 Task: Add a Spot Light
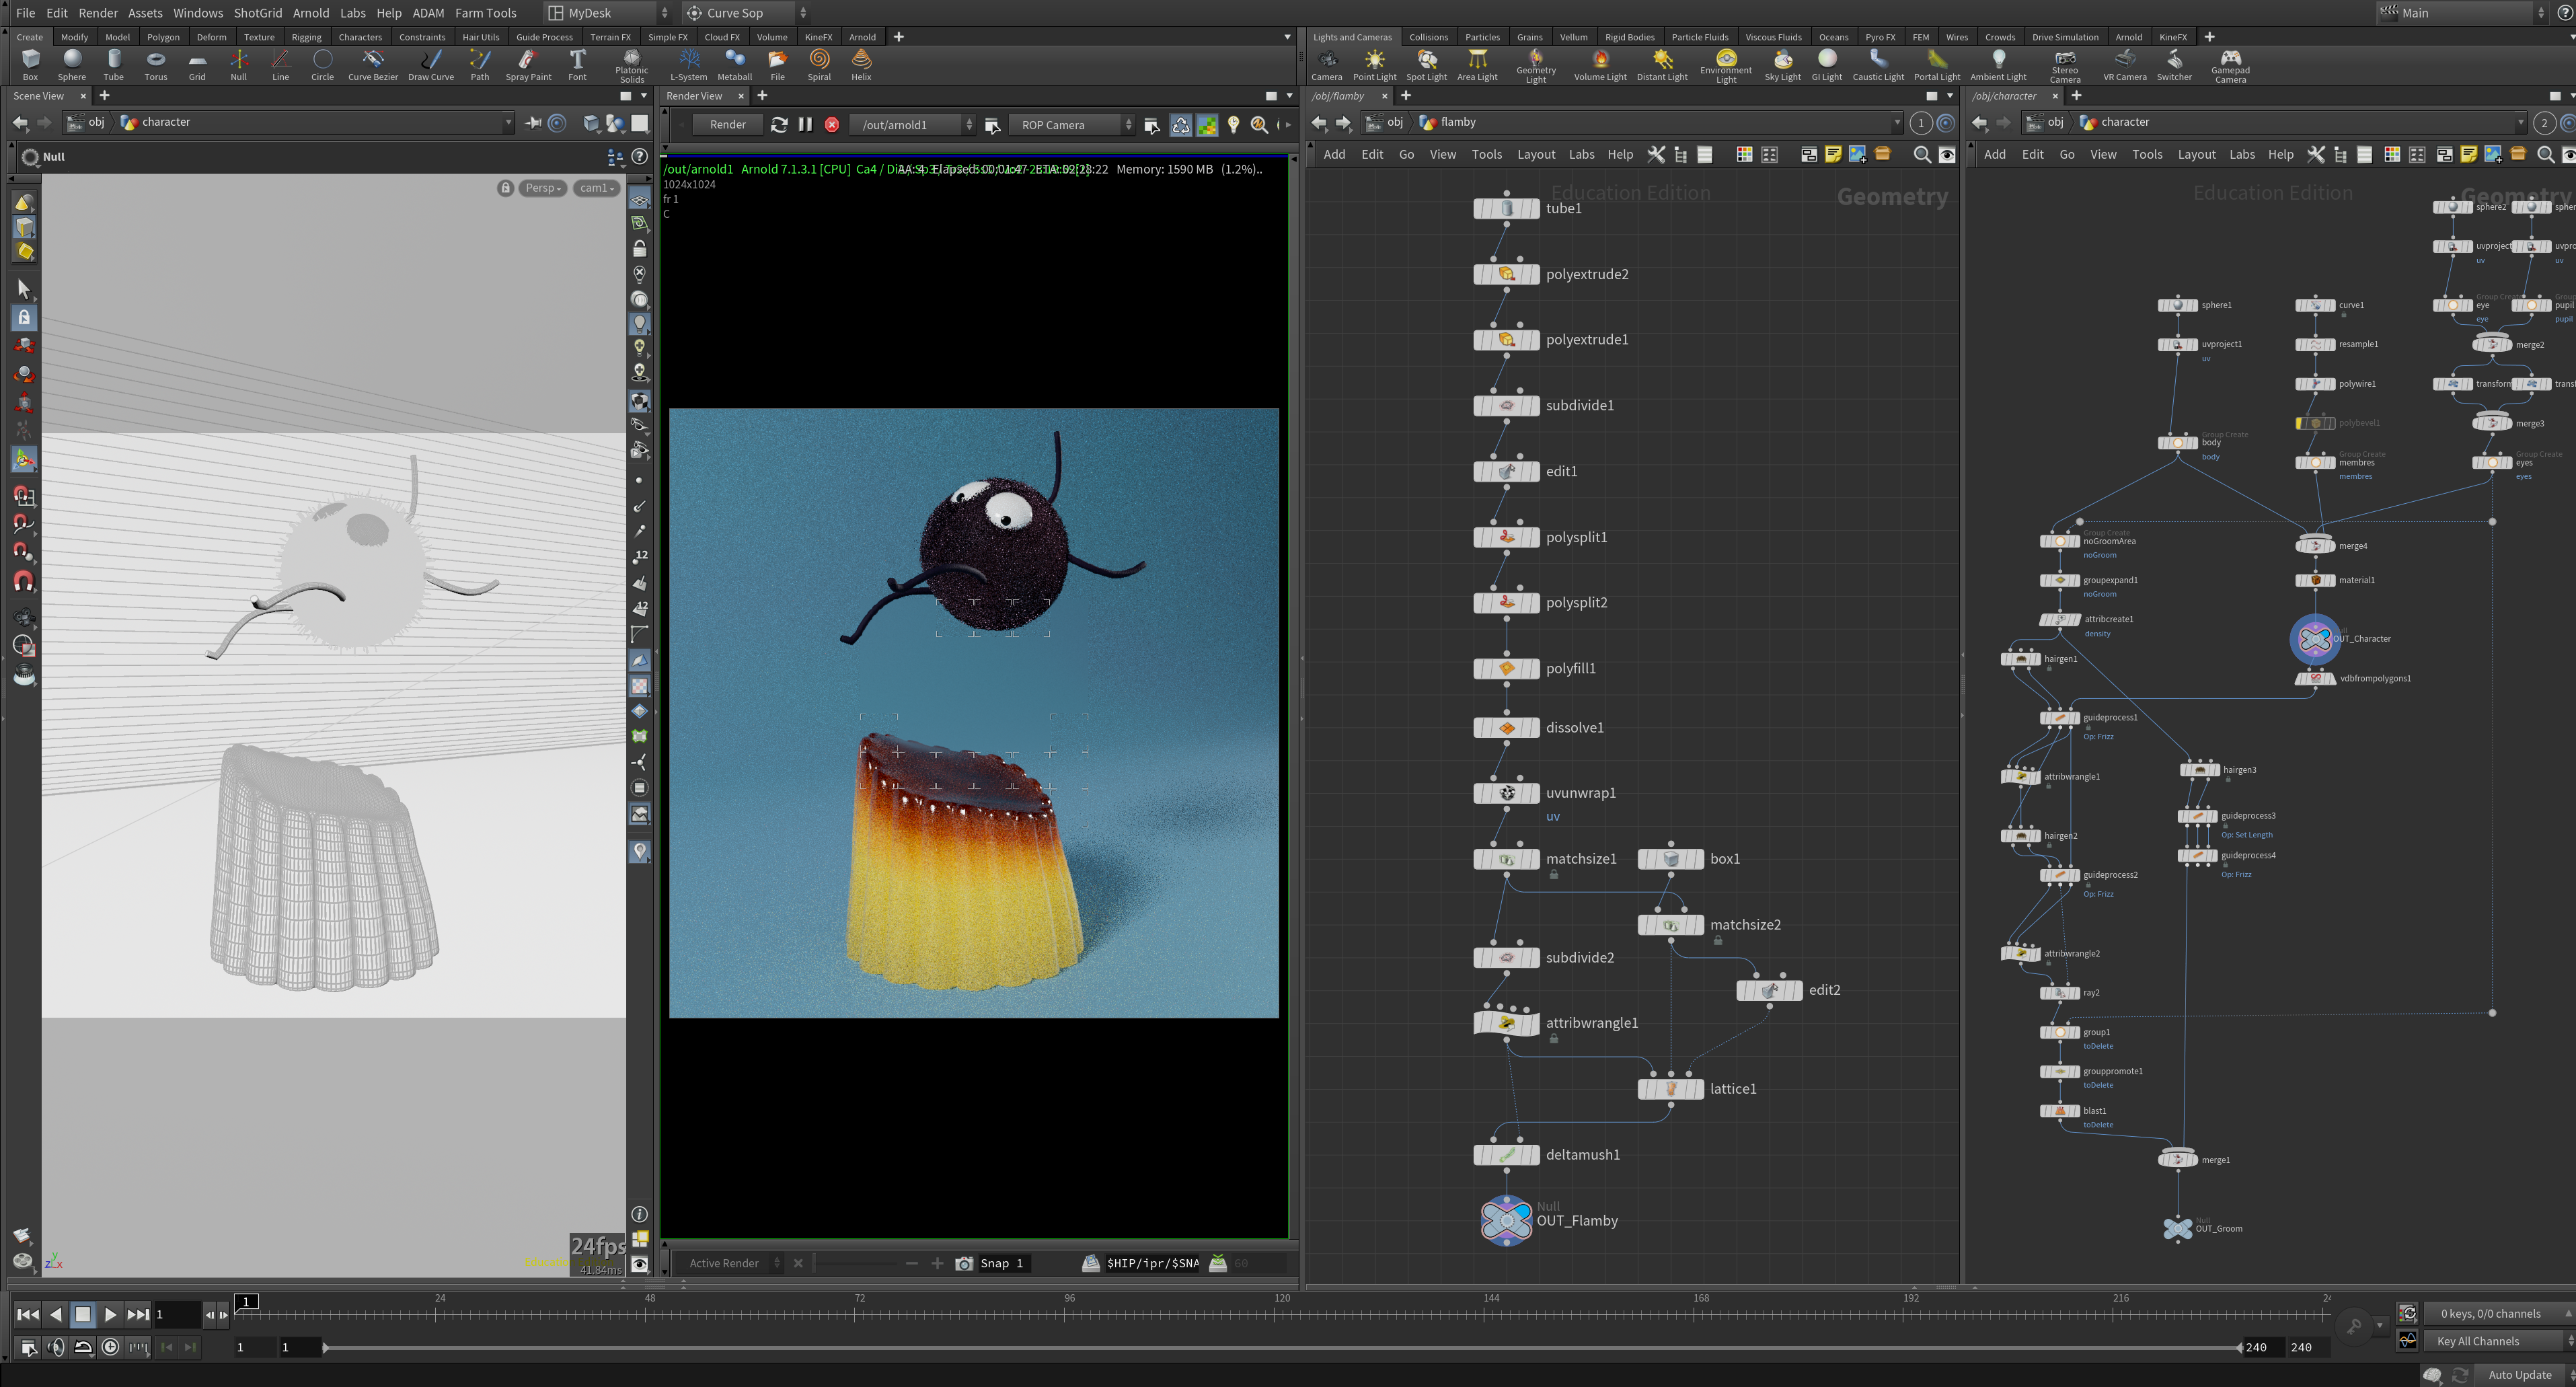pos(1427,65)
